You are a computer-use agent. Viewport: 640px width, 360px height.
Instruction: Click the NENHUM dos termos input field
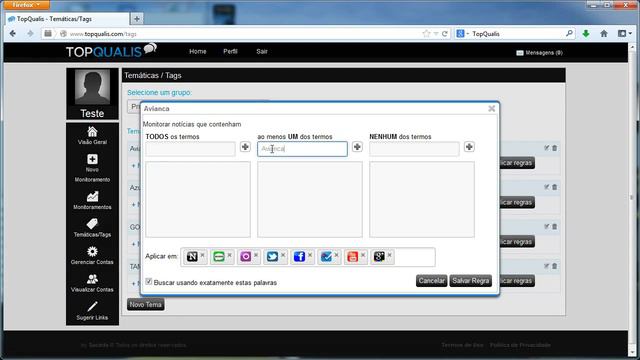(x=414, y=149)
